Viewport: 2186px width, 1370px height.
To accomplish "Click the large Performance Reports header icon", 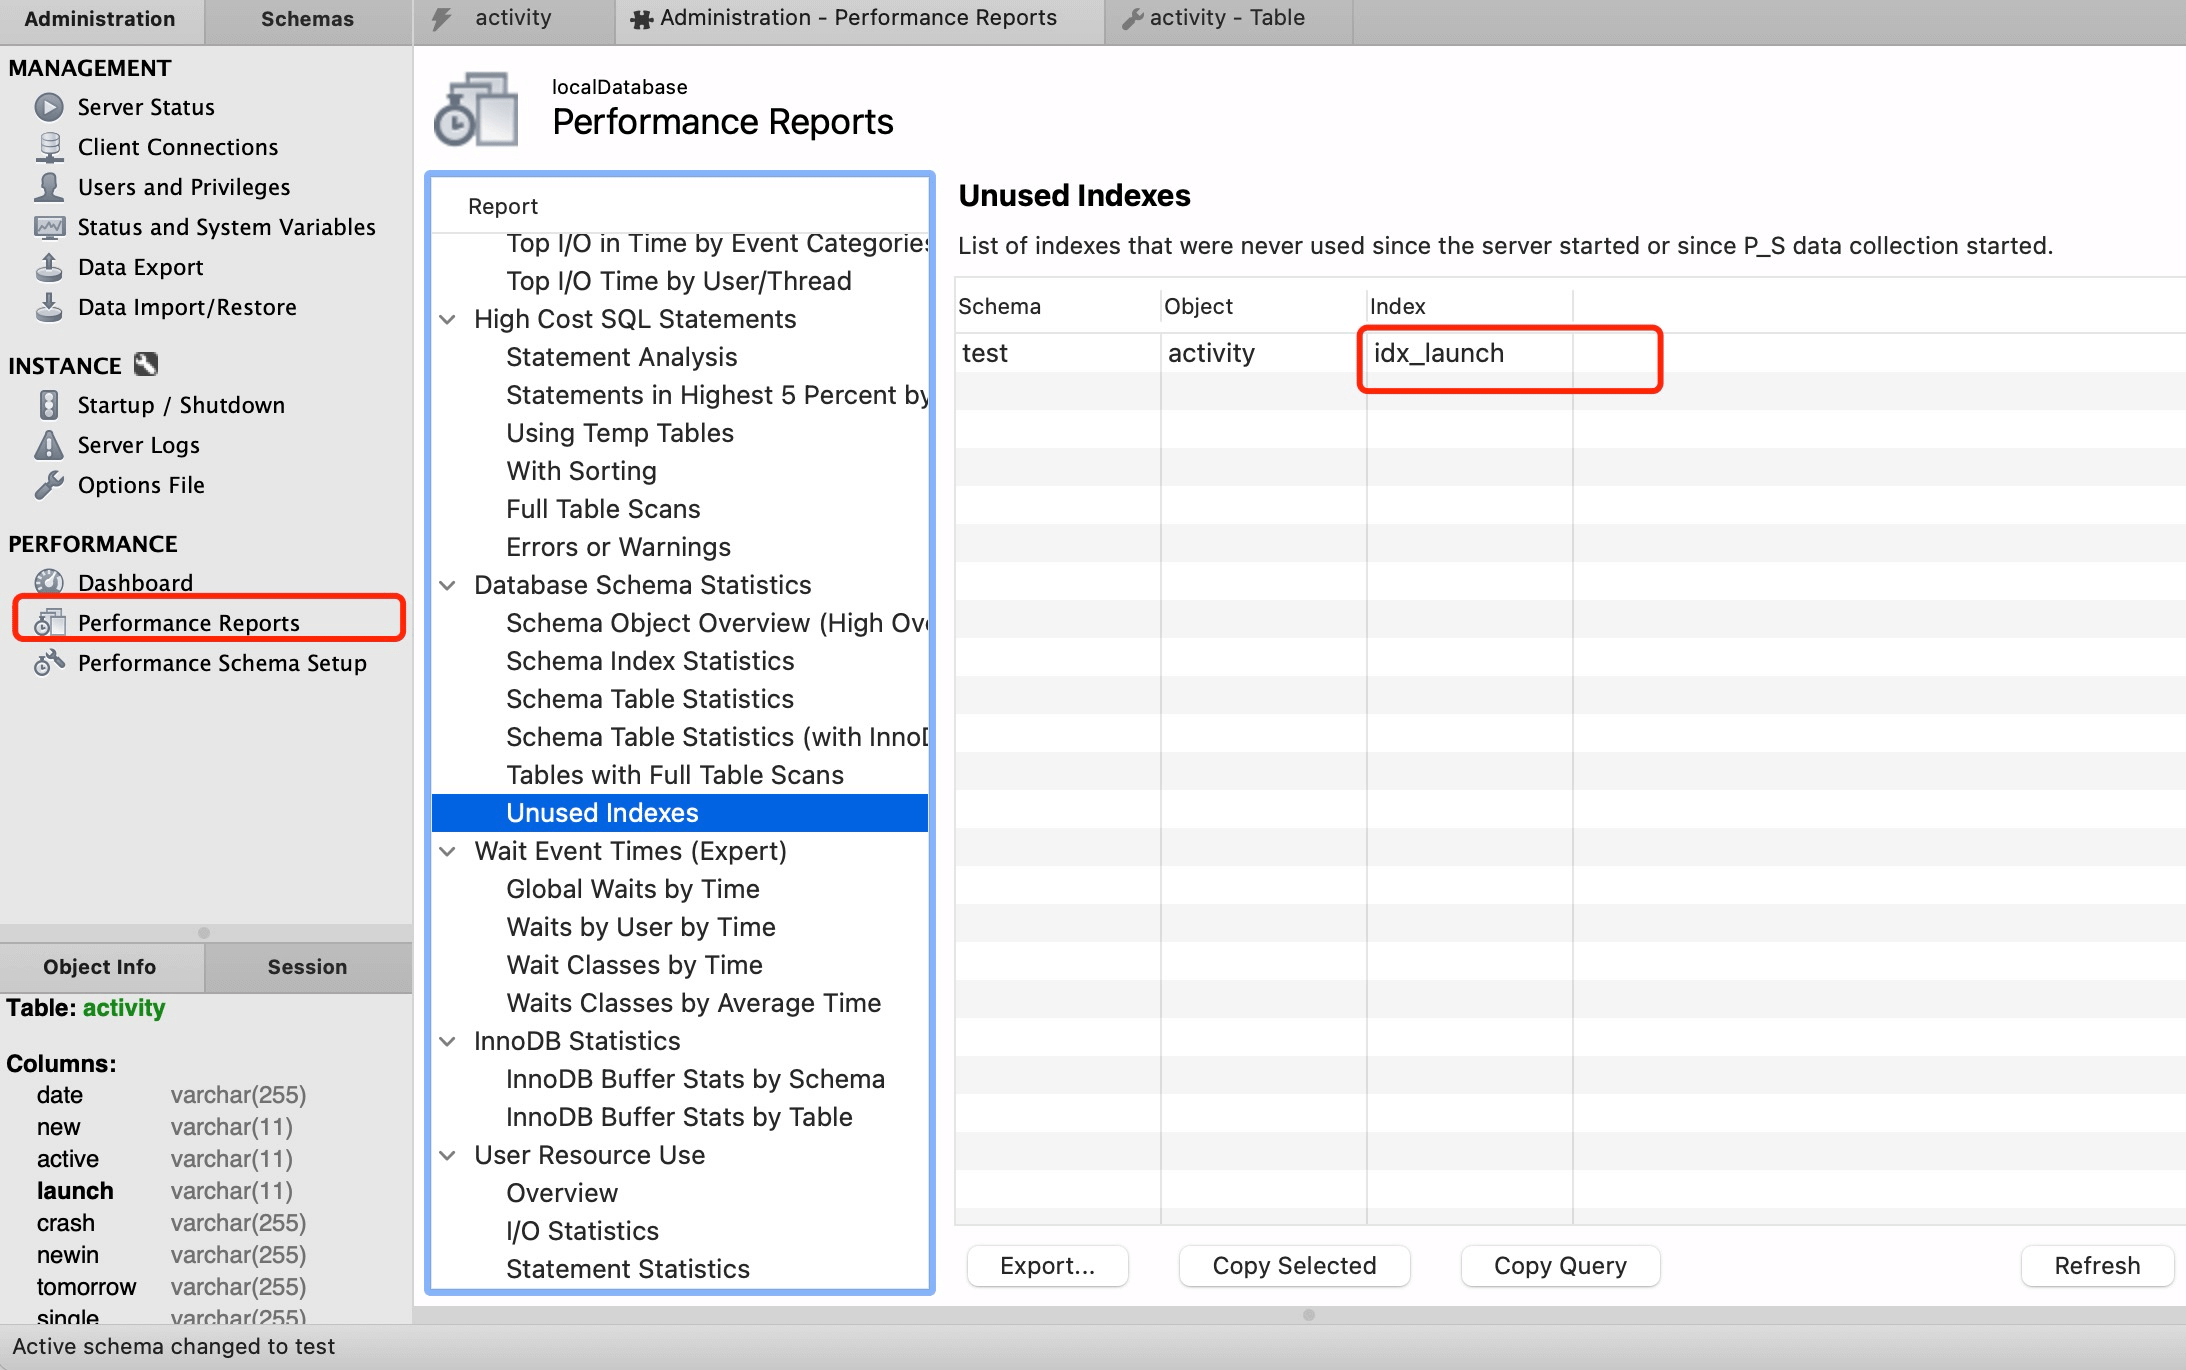I will click(x=476, y=110).
